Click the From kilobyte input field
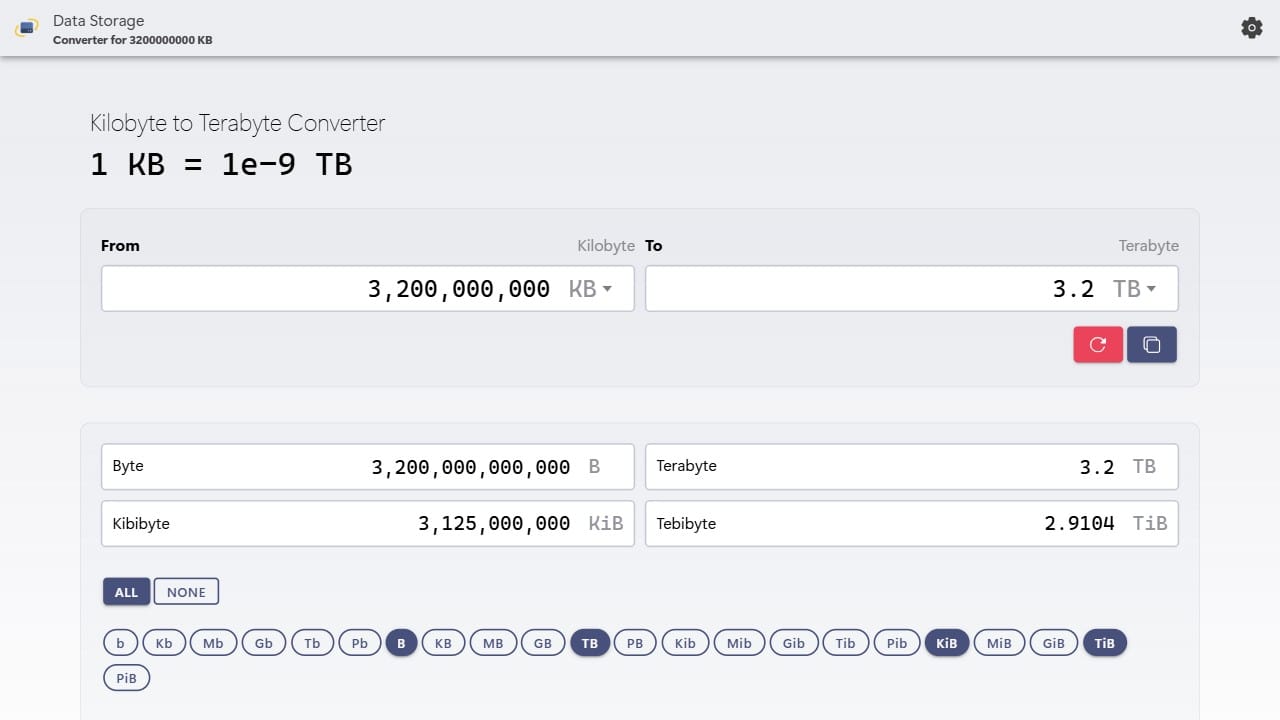 pyautogui.click(x=350, y=288)
